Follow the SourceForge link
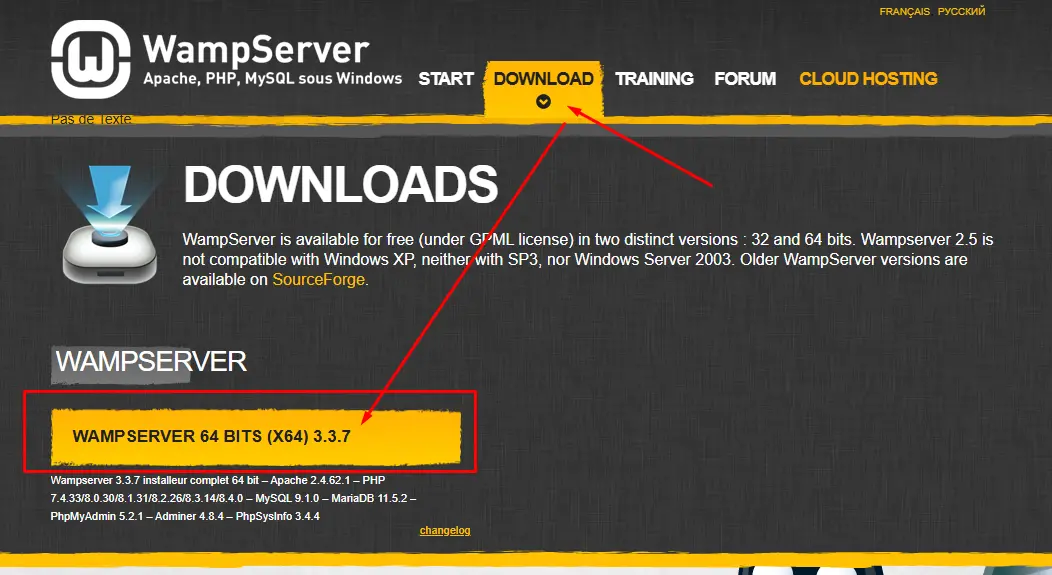 point(319,279)
